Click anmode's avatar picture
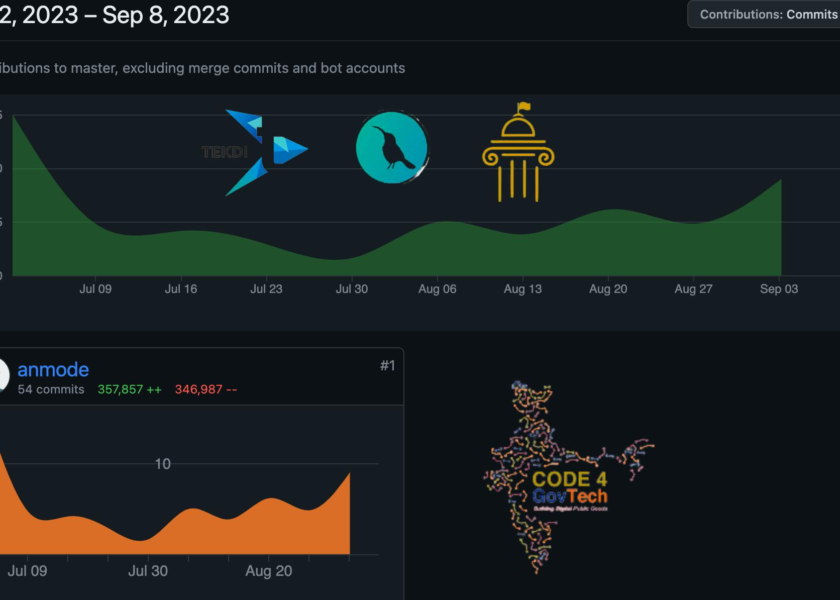 [x=3, y=376]
